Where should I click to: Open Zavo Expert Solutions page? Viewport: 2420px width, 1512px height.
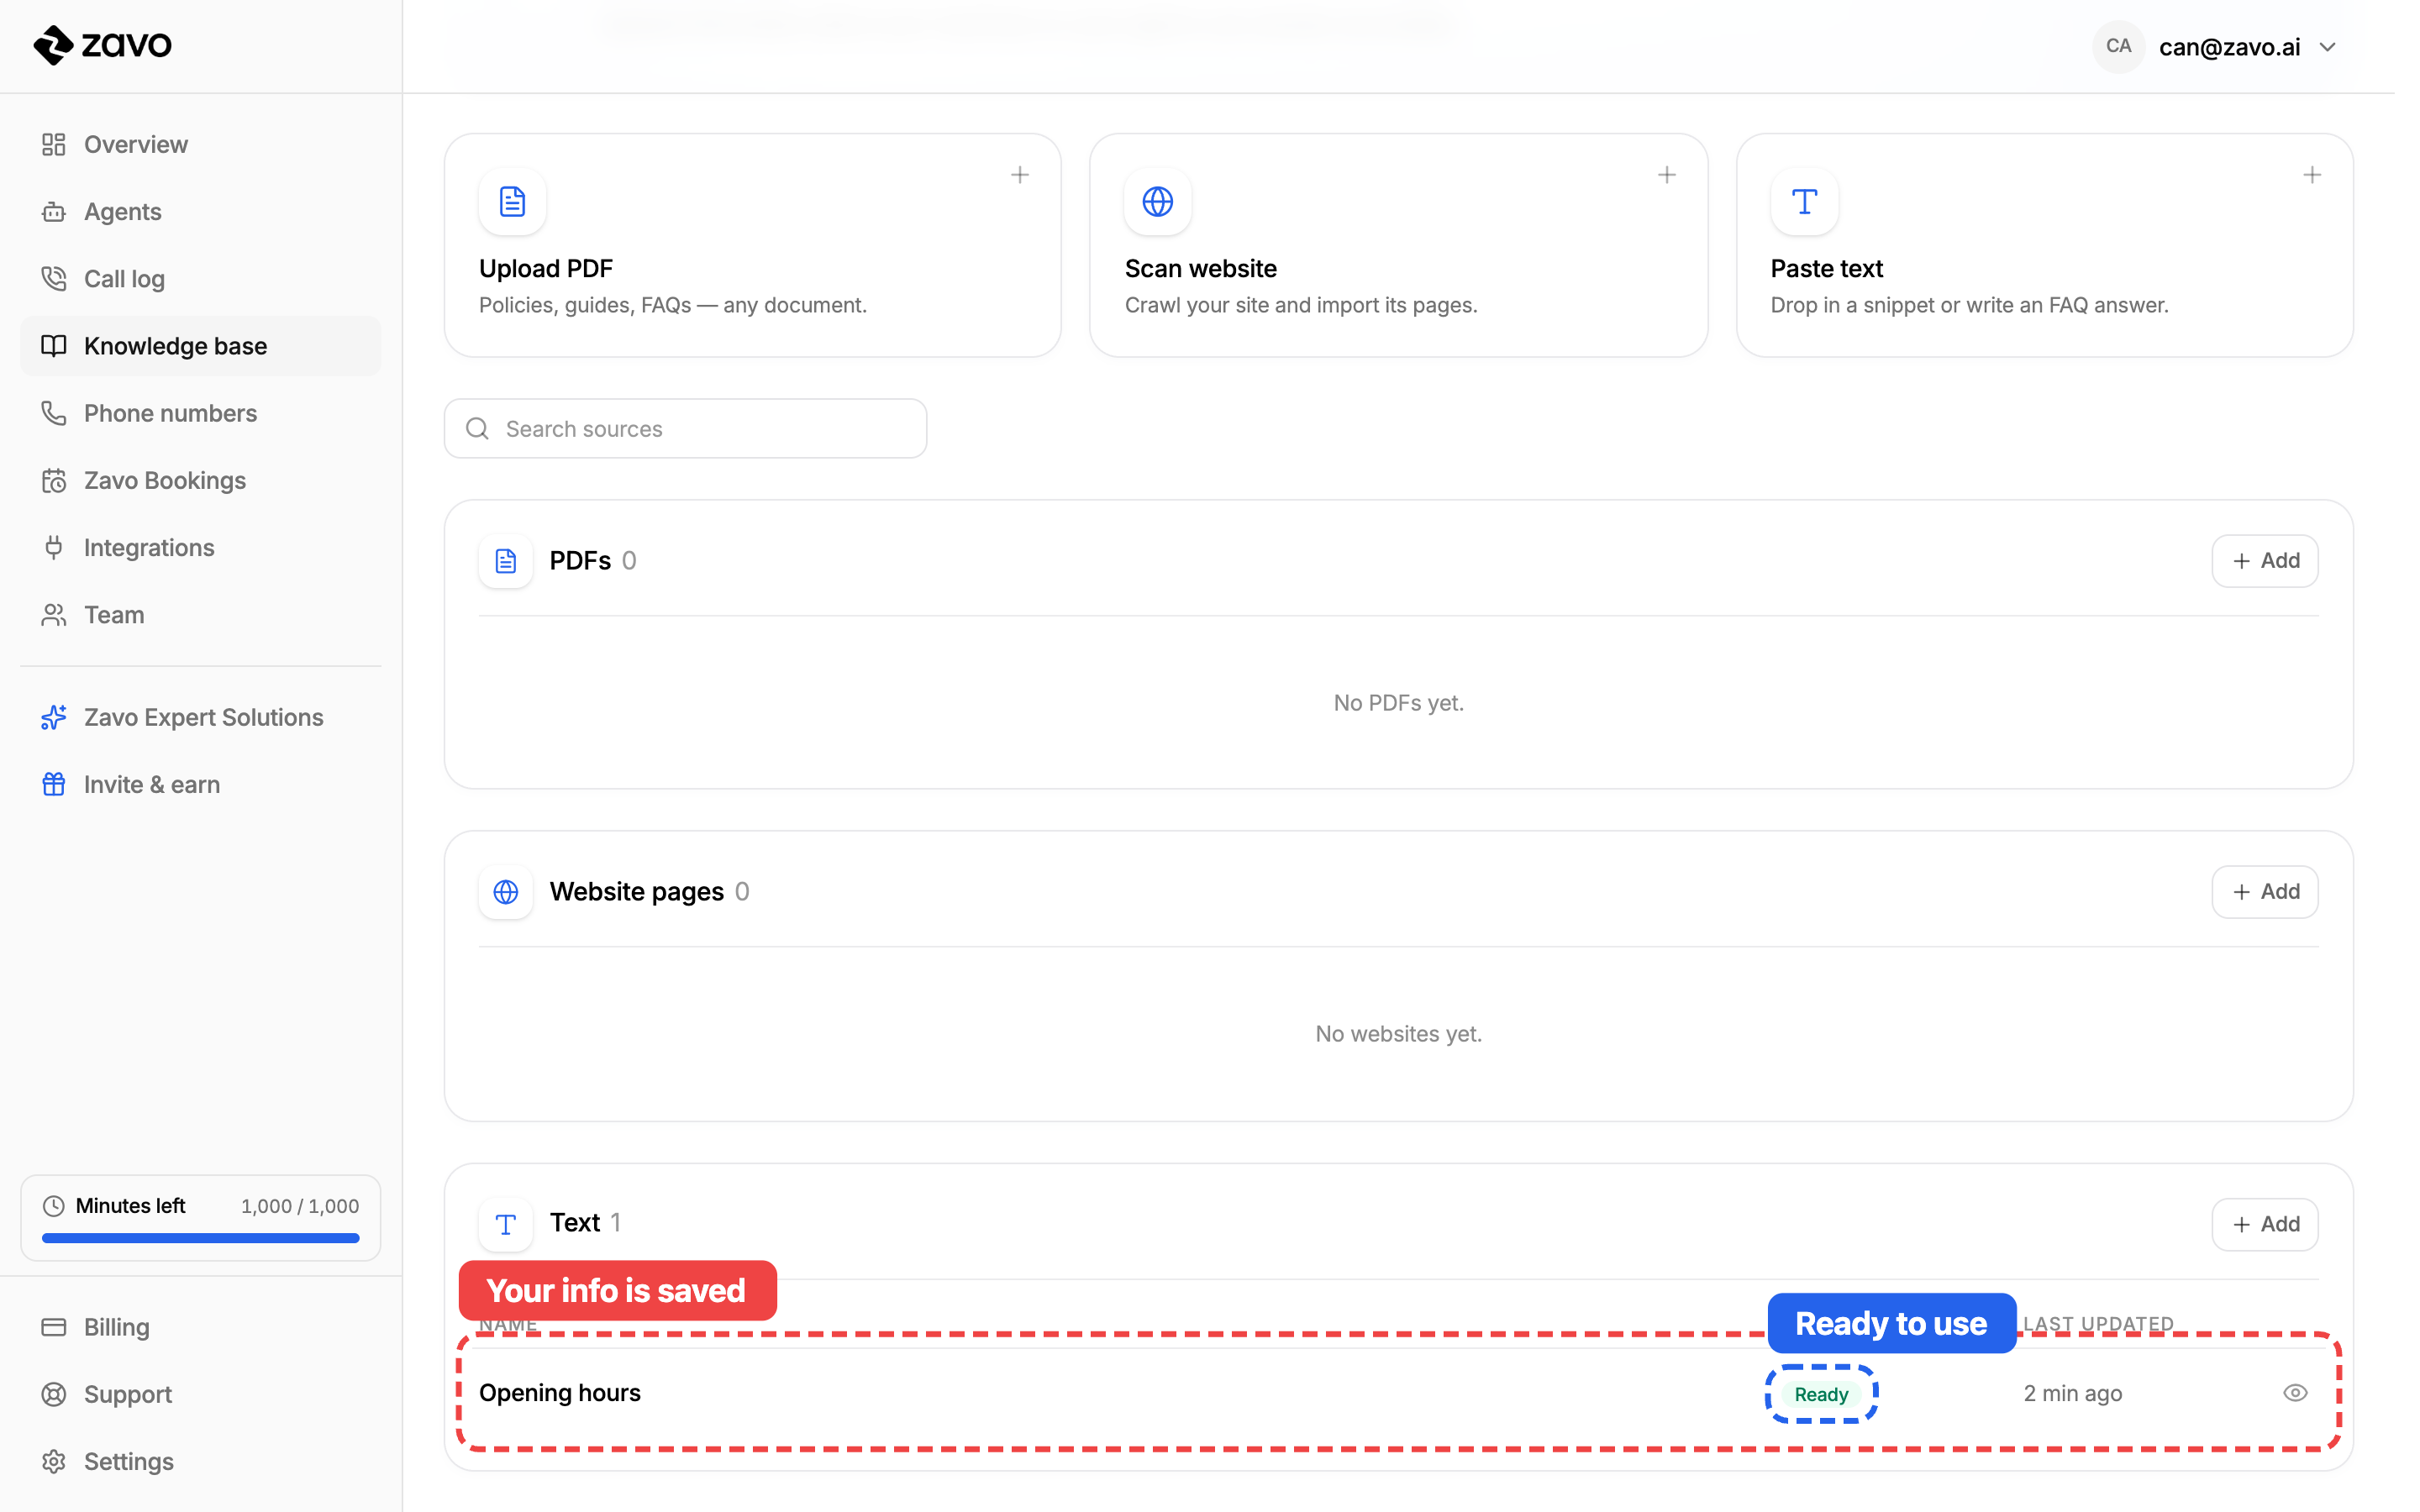tap(200, 717)
